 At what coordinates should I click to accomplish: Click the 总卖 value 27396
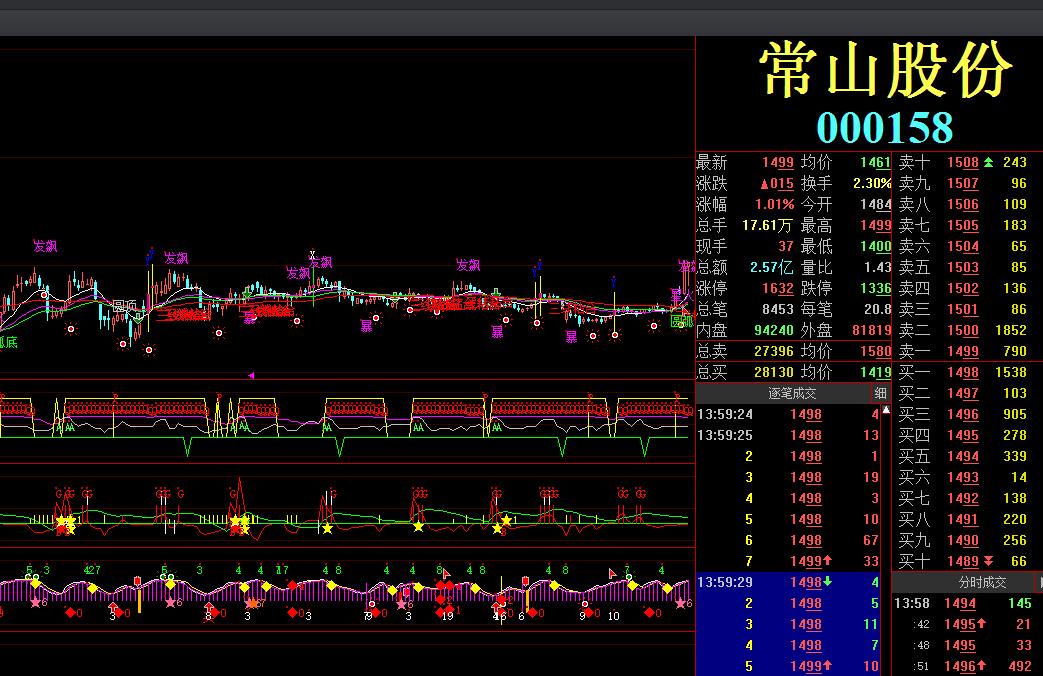pyautogui.click(x=774, y=351)
